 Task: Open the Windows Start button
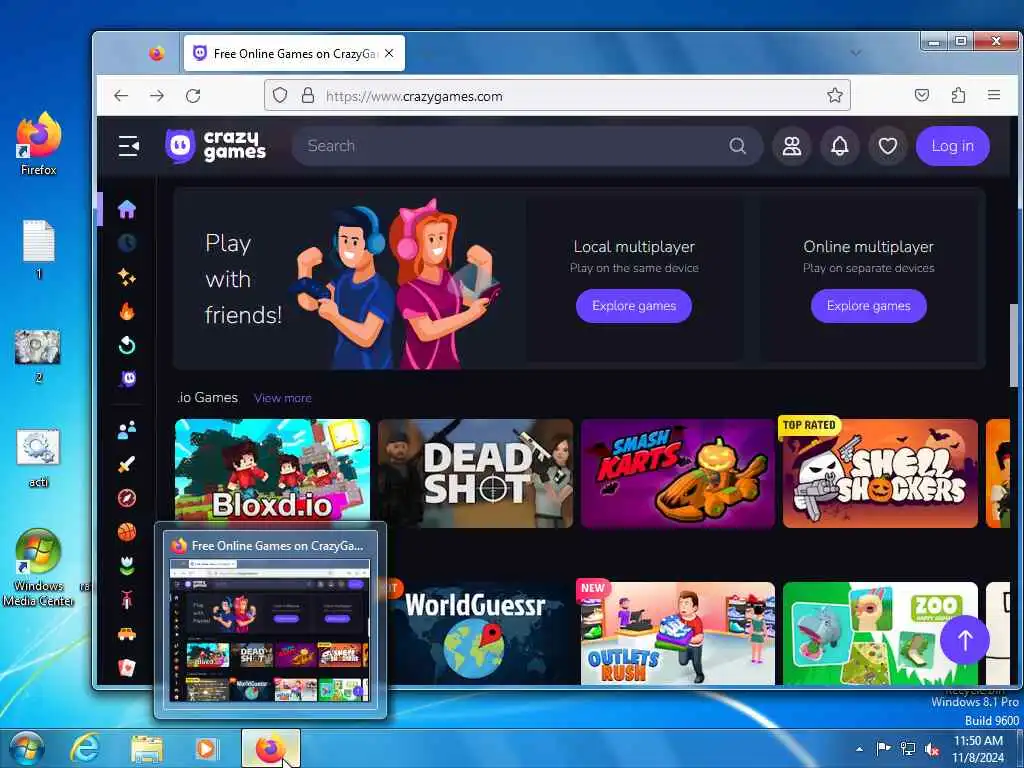[27, 749]
